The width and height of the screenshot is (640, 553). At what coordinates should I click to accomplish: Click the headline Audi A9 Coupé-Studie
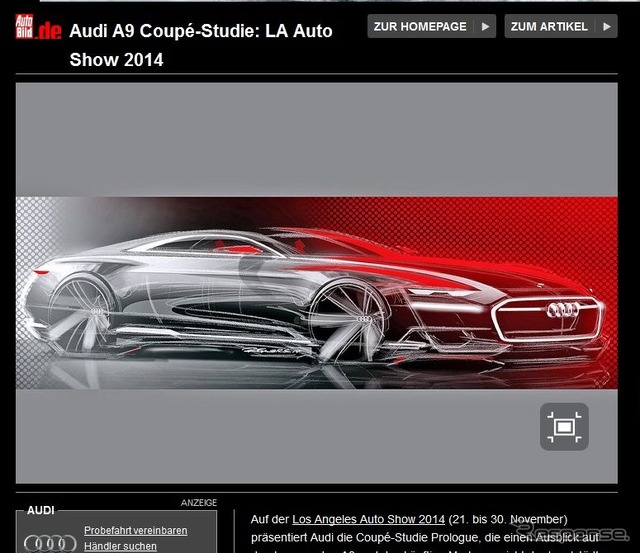click(x=201, y=45)
